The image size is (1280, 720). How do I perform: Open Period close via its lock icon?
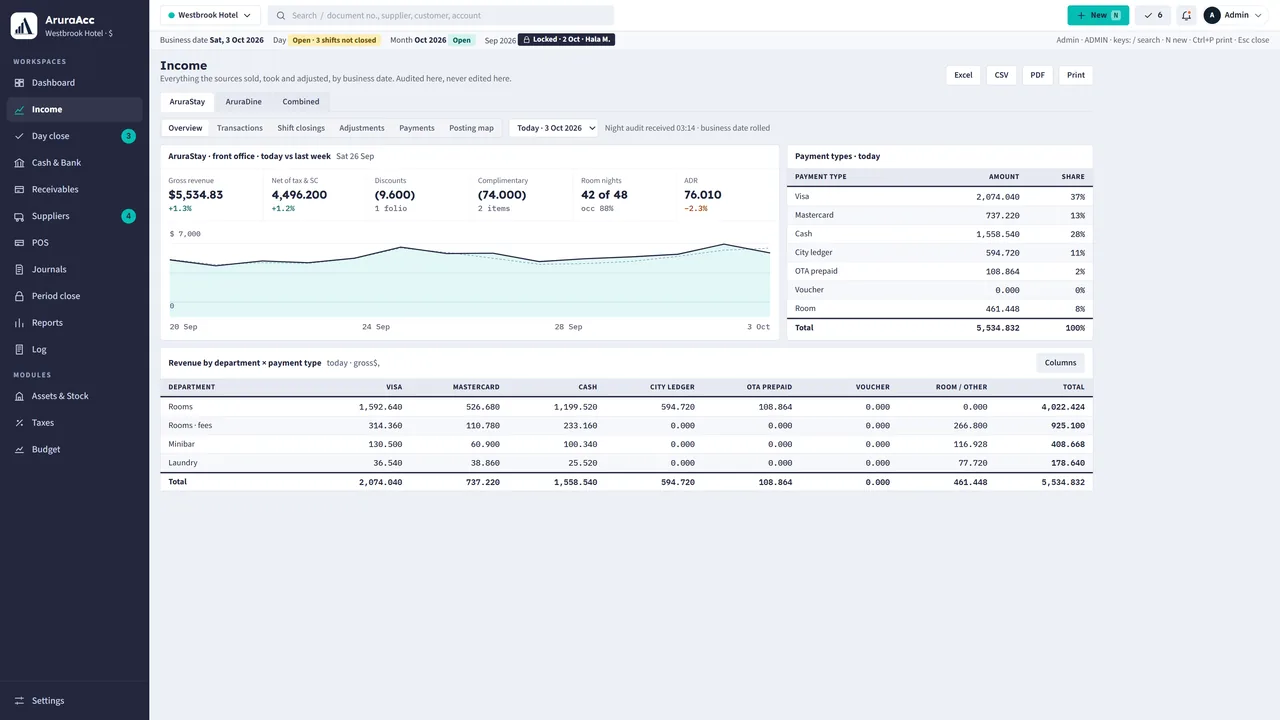pos(20,296)
